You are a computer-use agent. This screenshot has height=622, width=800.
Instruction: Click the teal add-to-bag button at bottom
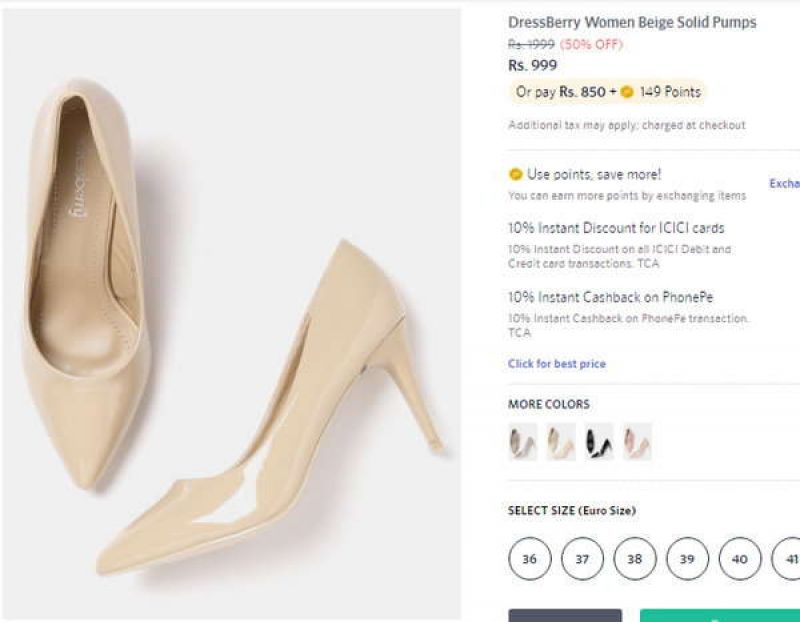[720, 615]
